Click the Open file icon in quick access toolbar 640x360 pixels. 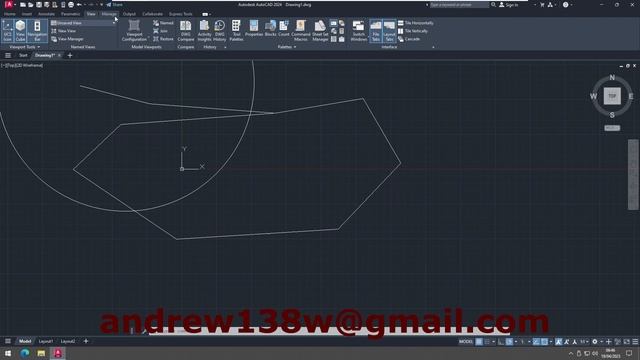coord(31,5)
